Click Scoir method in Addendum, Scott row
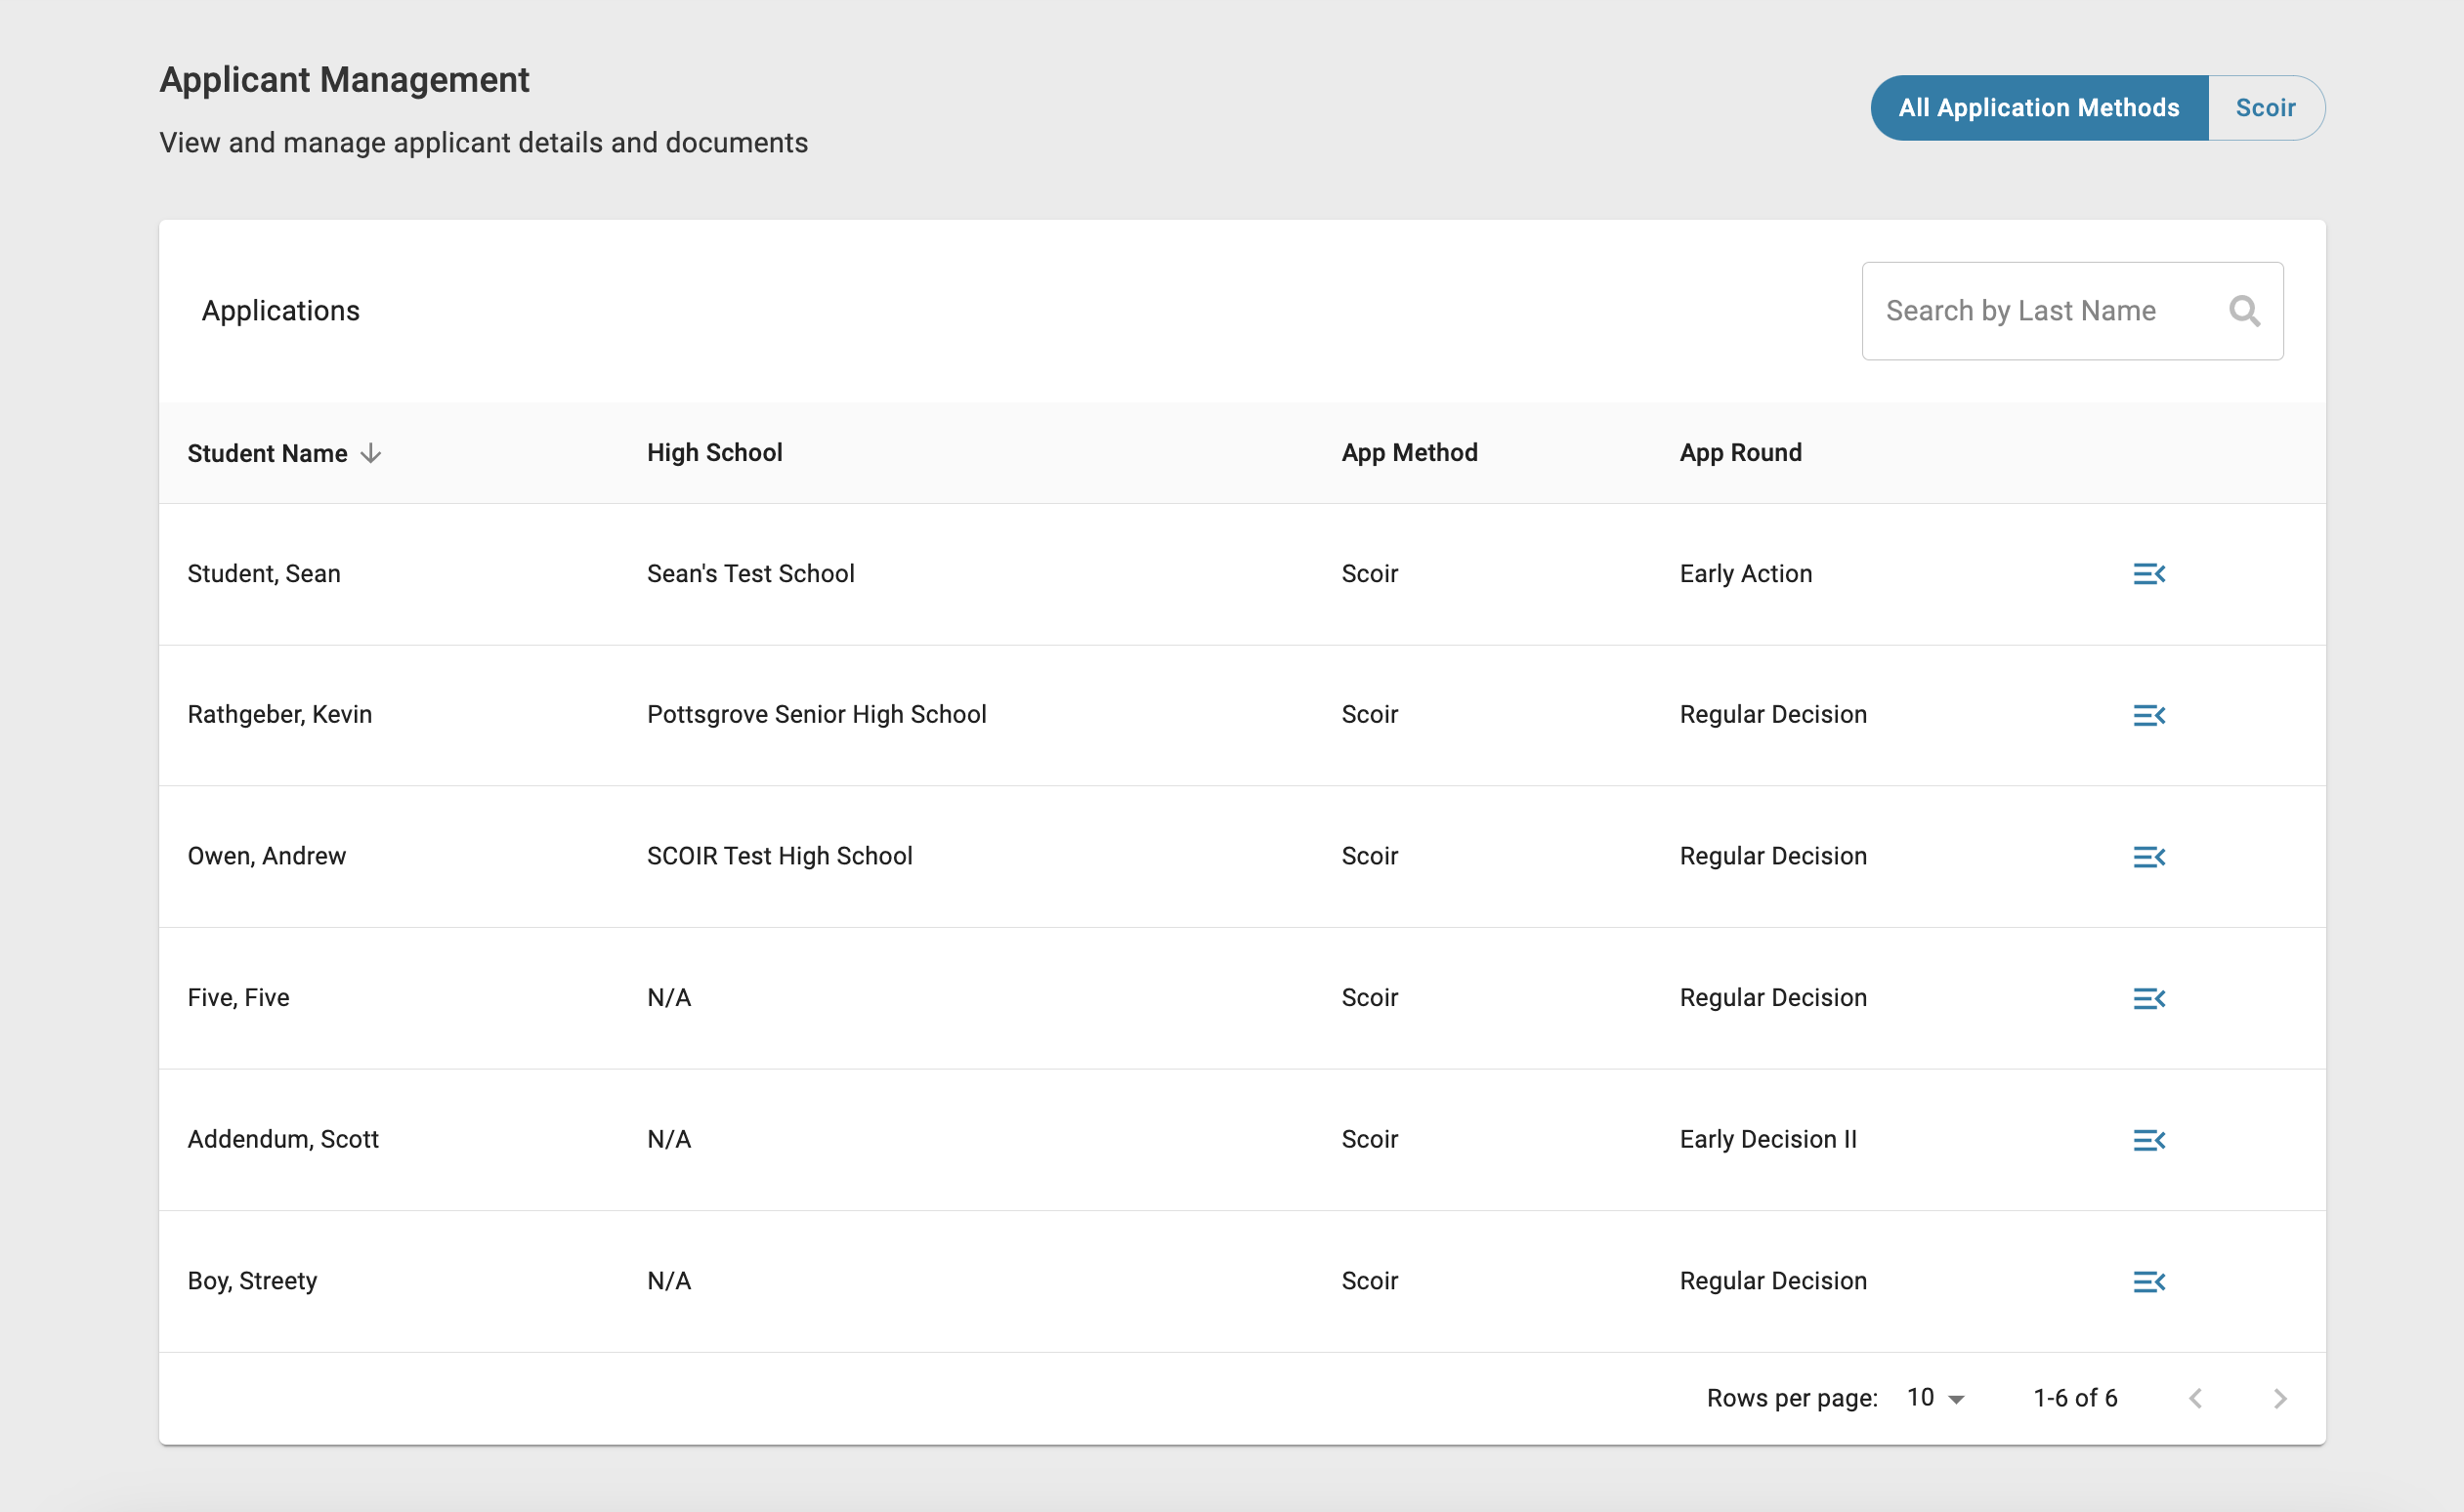 click(1369, 1139)
